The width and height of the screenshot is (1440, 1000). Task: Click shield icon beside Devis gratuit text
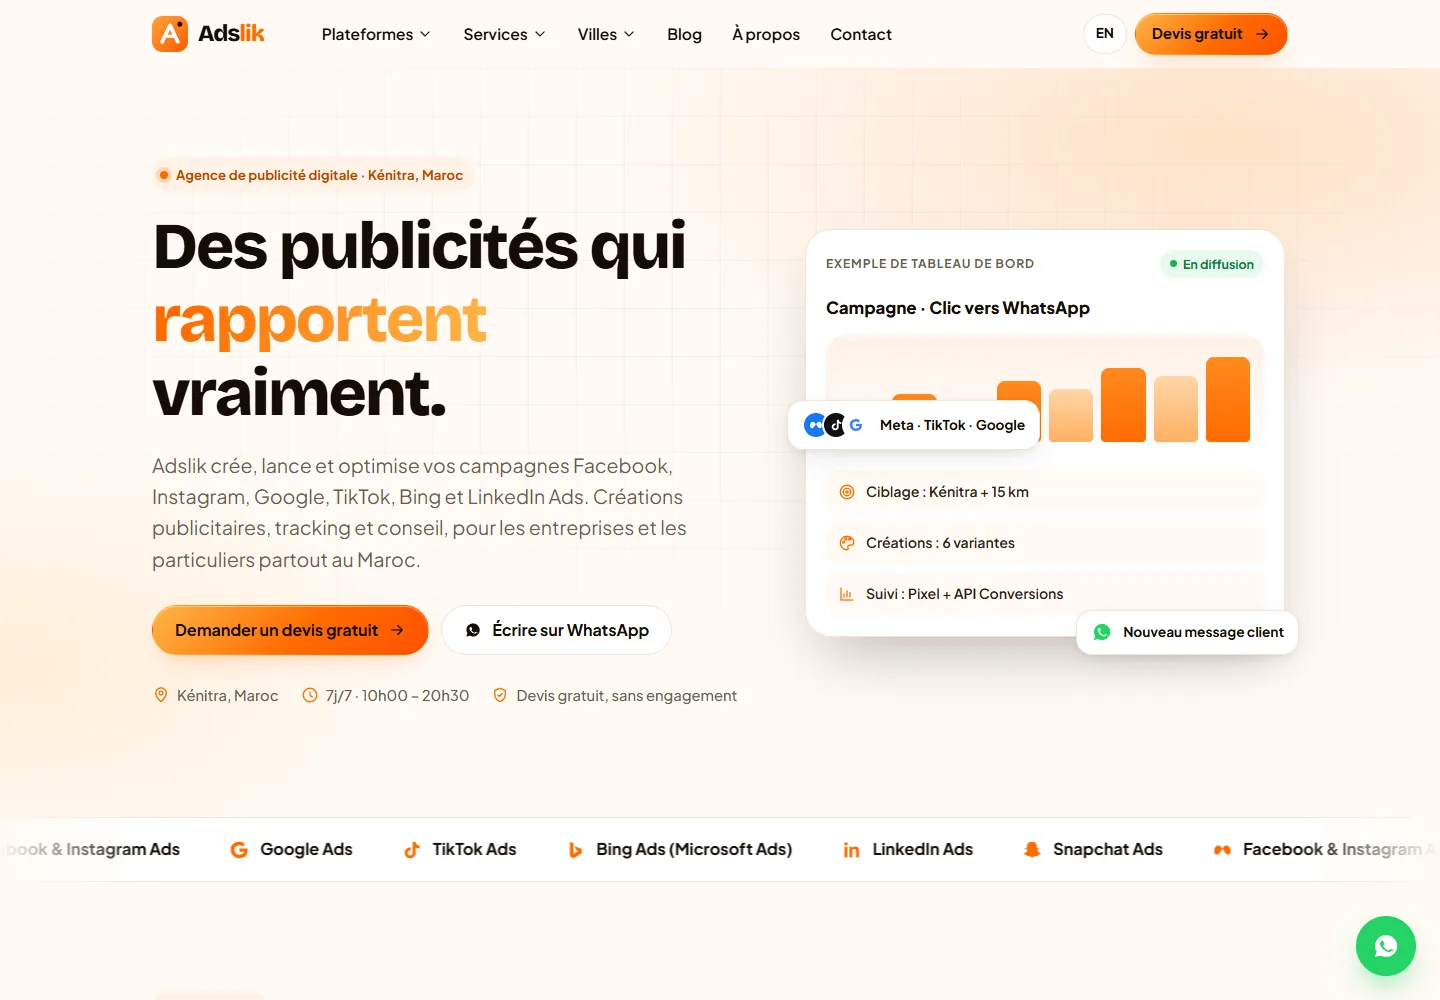(500, 695)
